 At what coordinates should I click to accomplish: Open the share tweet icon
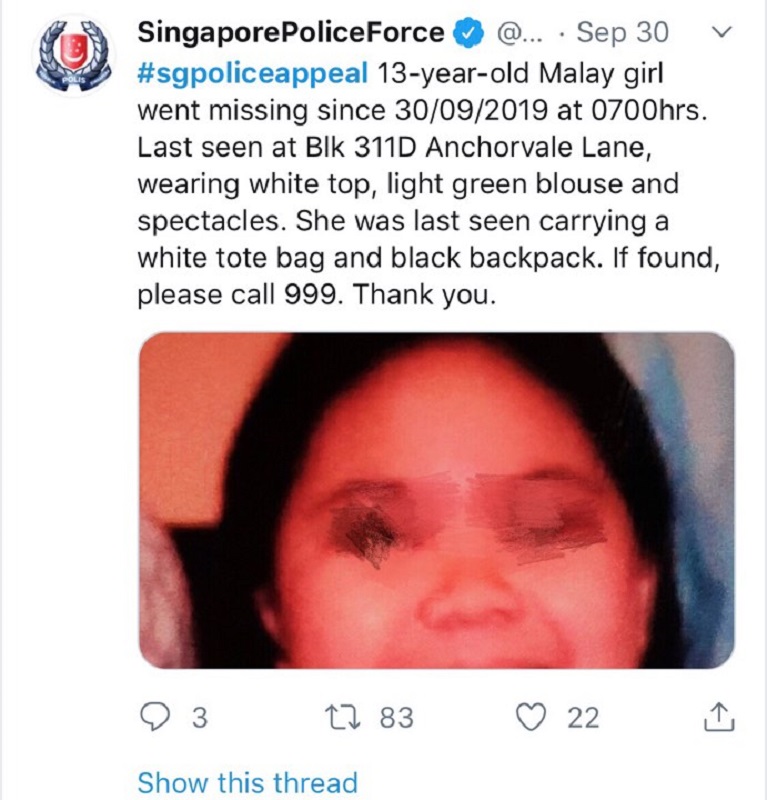pos(720,716)
